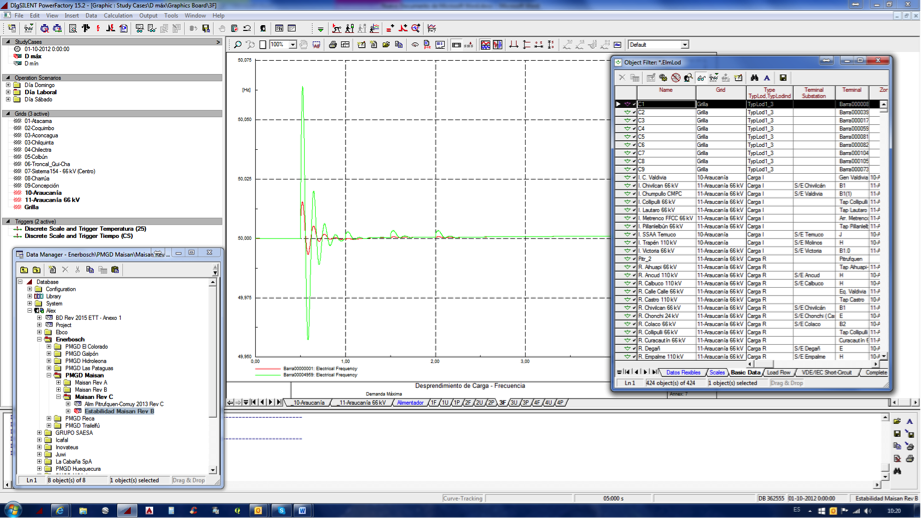Image resolution: width=921 pixels, height=518 pixels.
Task: Click binoculars find icon in Object Filter
Action: tap(754, 78)
